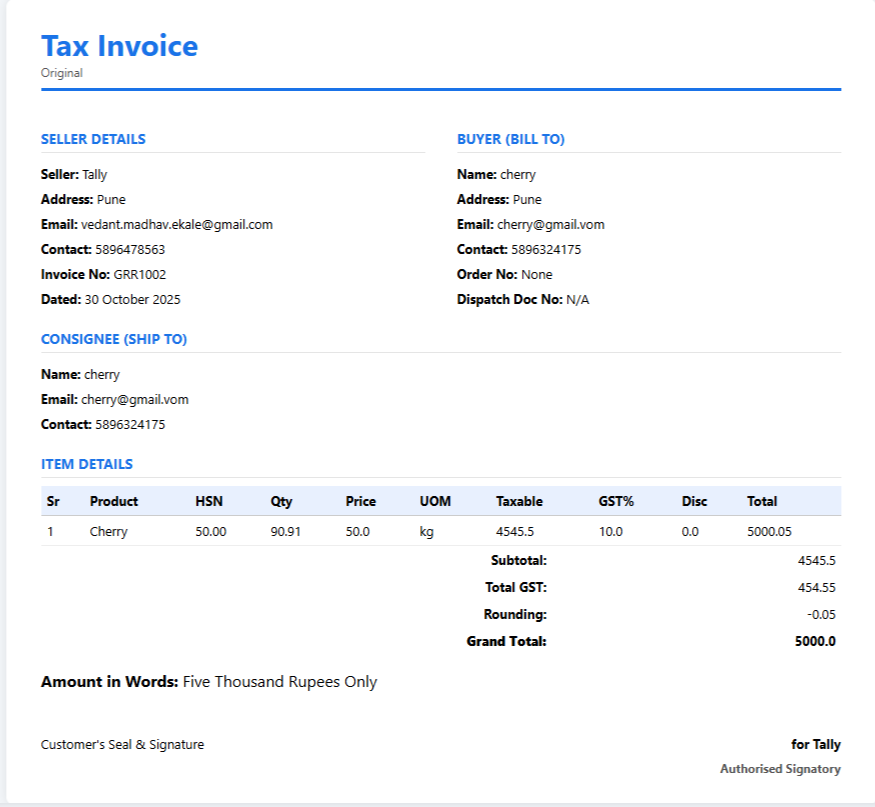Click the Tax Invoice title

tap(119, 46)
